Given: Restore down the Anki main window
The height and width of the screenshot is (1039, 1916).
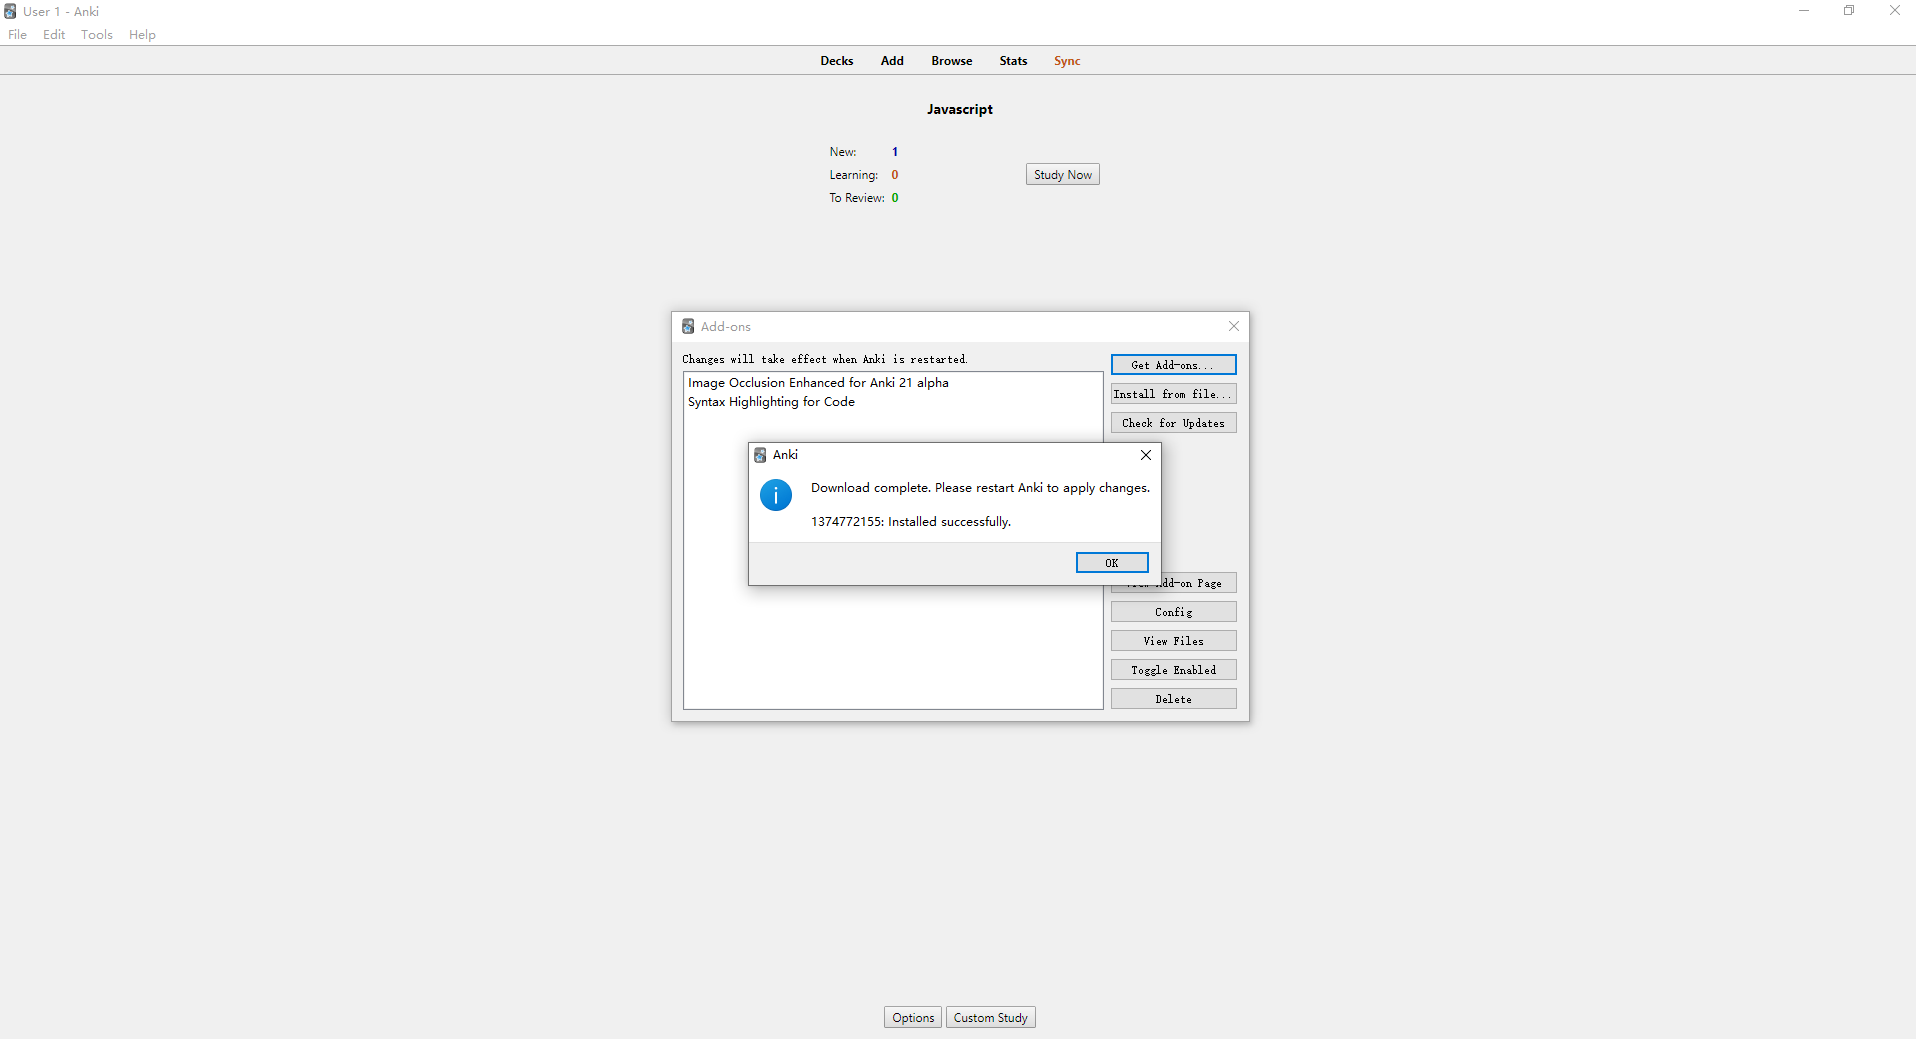Looking at the screenshot, I should (1849, 11).
